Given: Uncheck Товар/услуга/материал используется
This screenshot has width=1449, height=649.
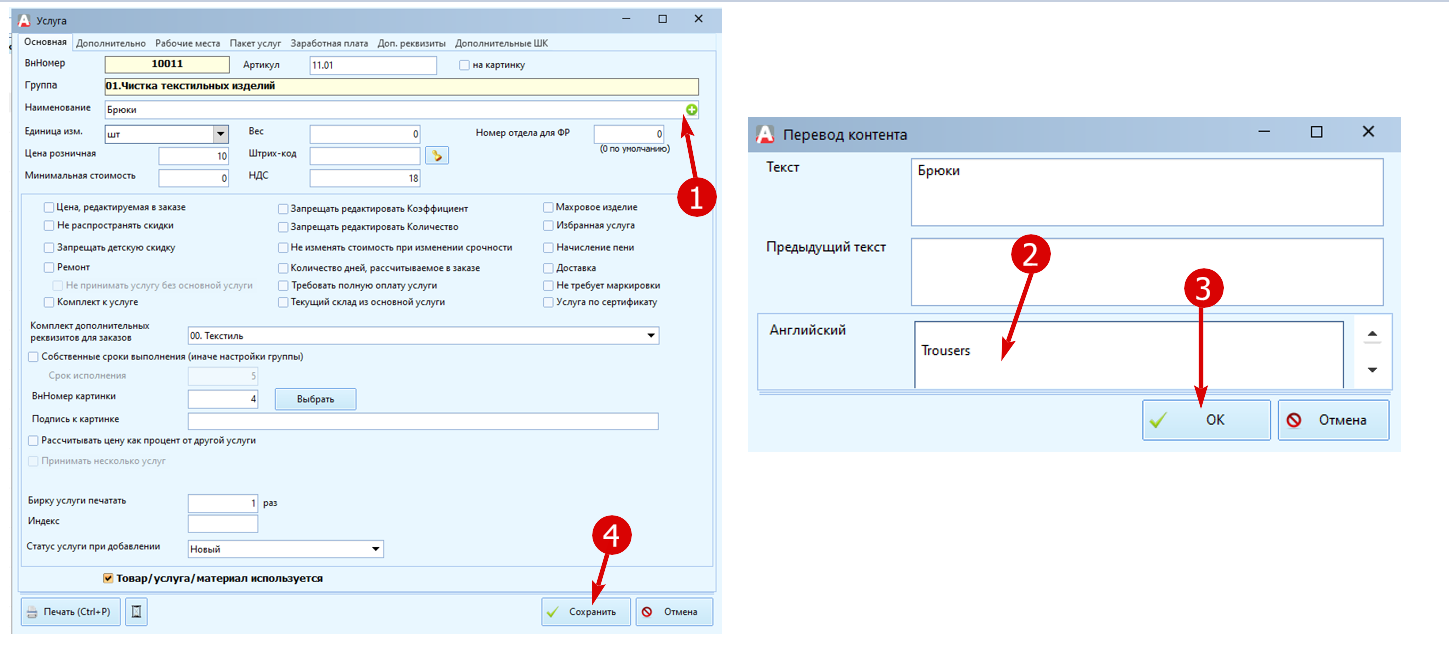Looking at the screenshot, I should 109,578.
